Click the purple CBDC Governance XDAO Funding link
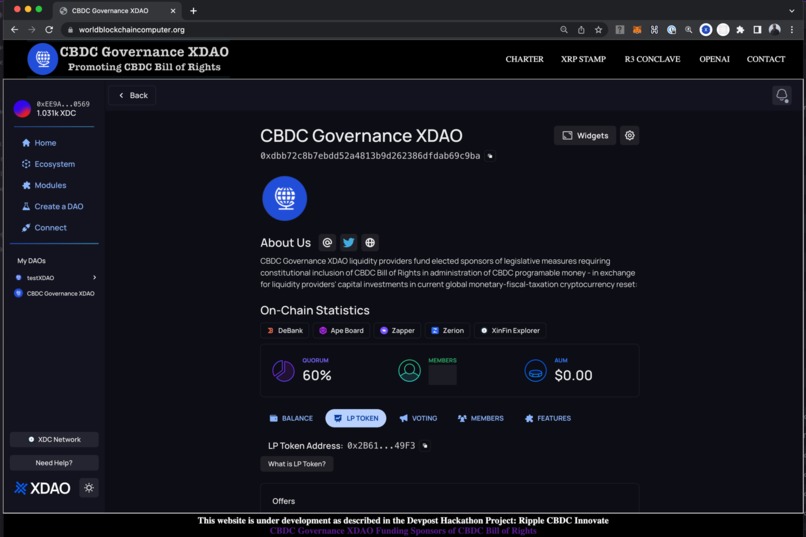Screen dimensions: 806x537 click(403, 531)
